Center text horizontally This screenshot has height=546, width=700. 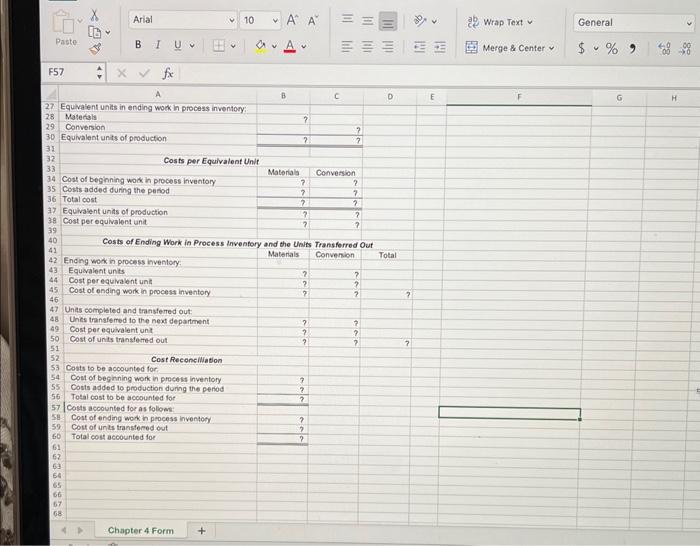click(x=367, y=46)
